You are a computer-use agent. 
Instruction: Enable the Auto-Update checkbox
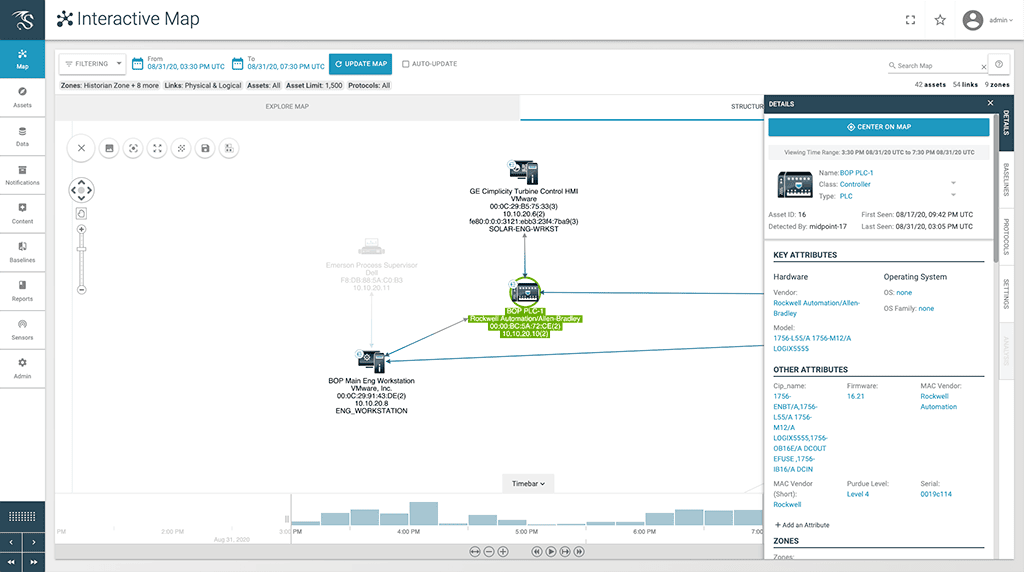click(x=406, y=64)
